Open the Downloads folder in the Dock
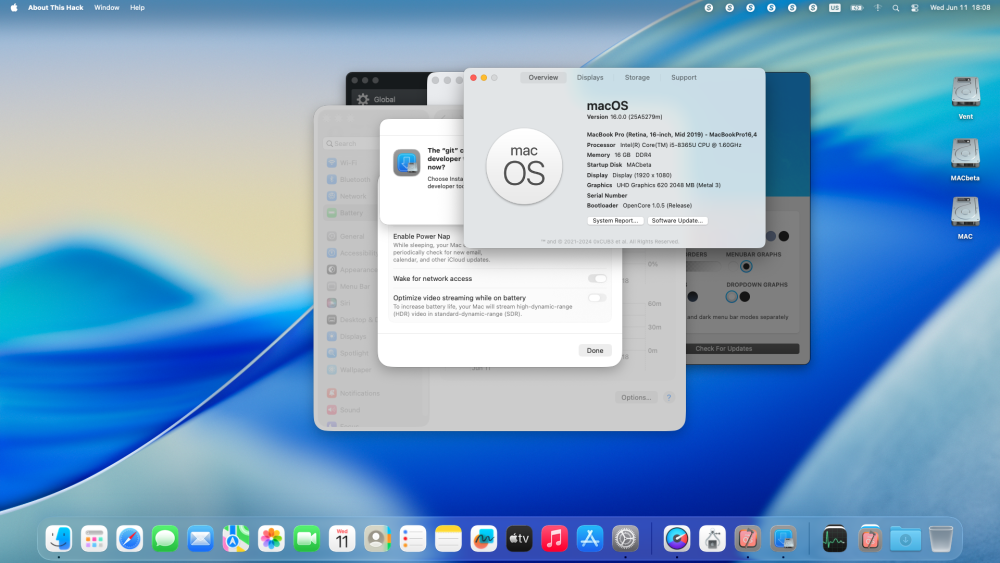The height and width of the screenshot is (563, 1000). point(906,539)
